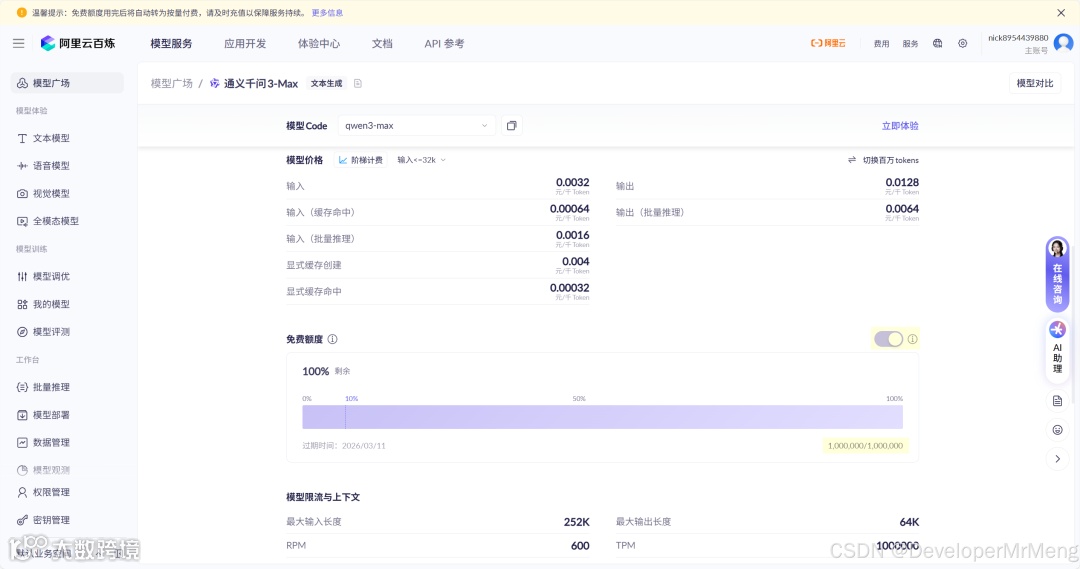This screenshot has width=1080, height=569.
Task: Click the 10% marker on quota bar
Action: 351,398
